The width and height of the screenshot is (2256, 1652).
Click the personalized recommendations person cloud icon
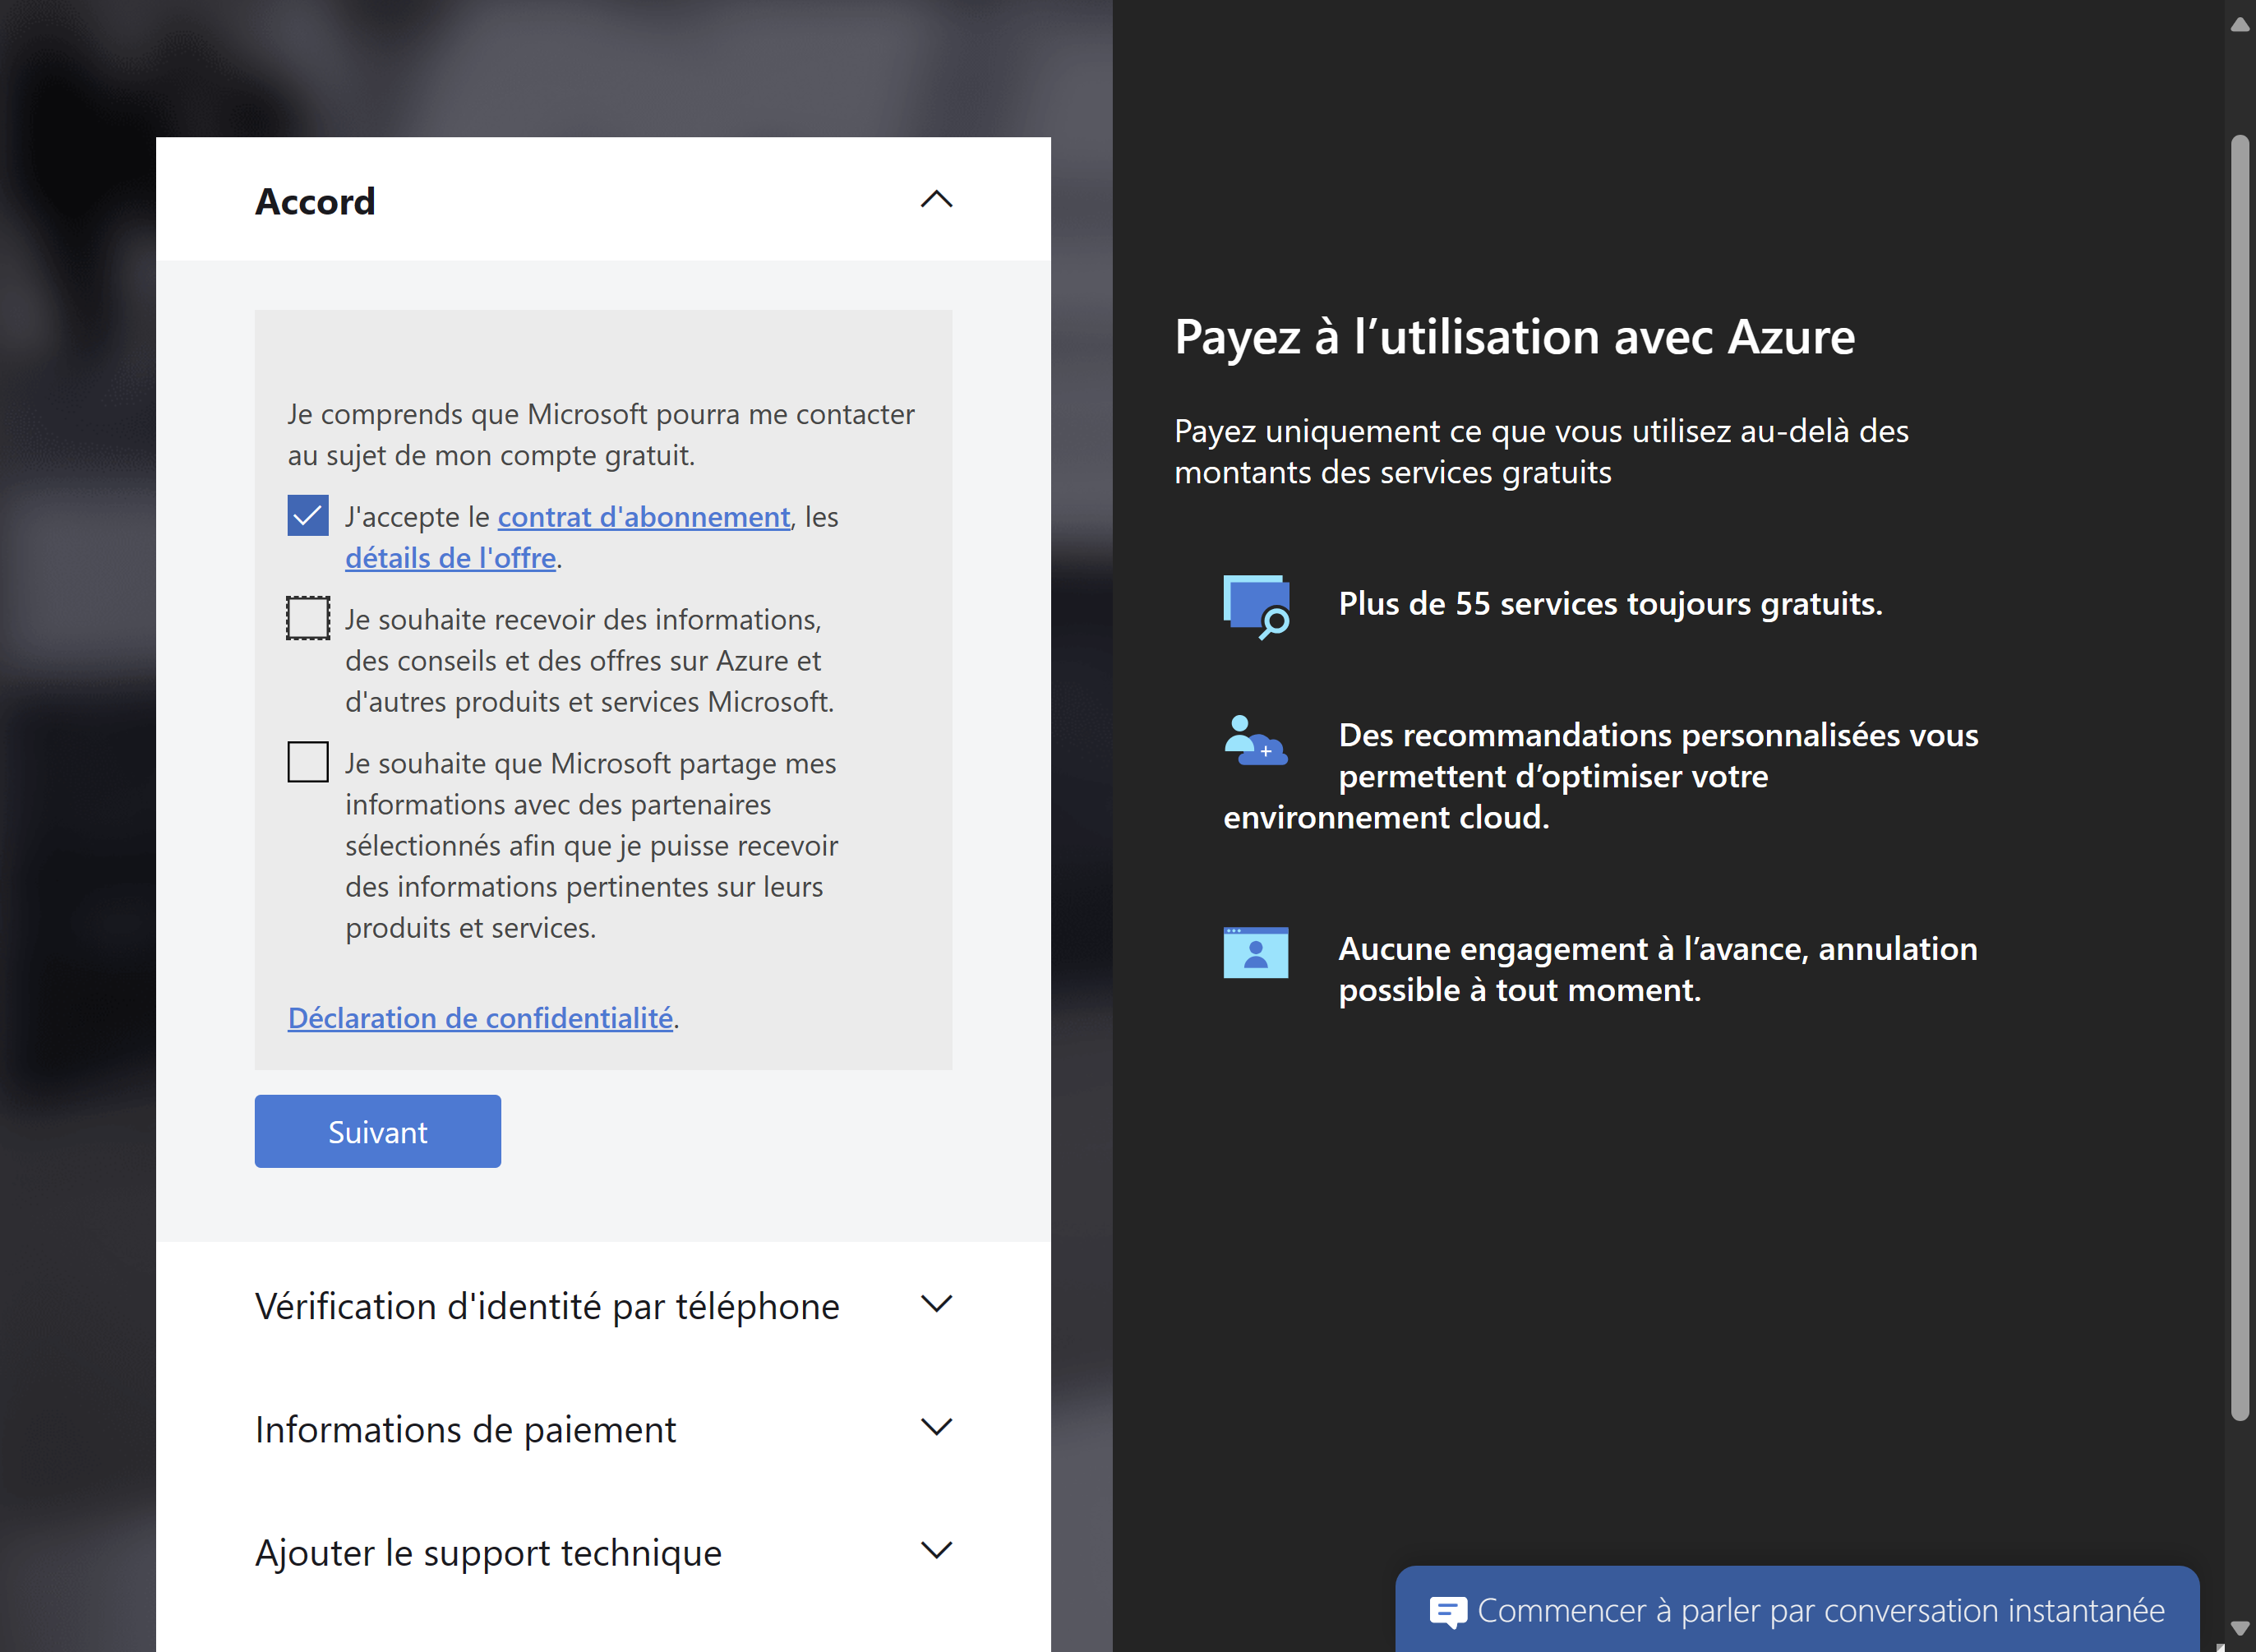tap(1255, 740)
